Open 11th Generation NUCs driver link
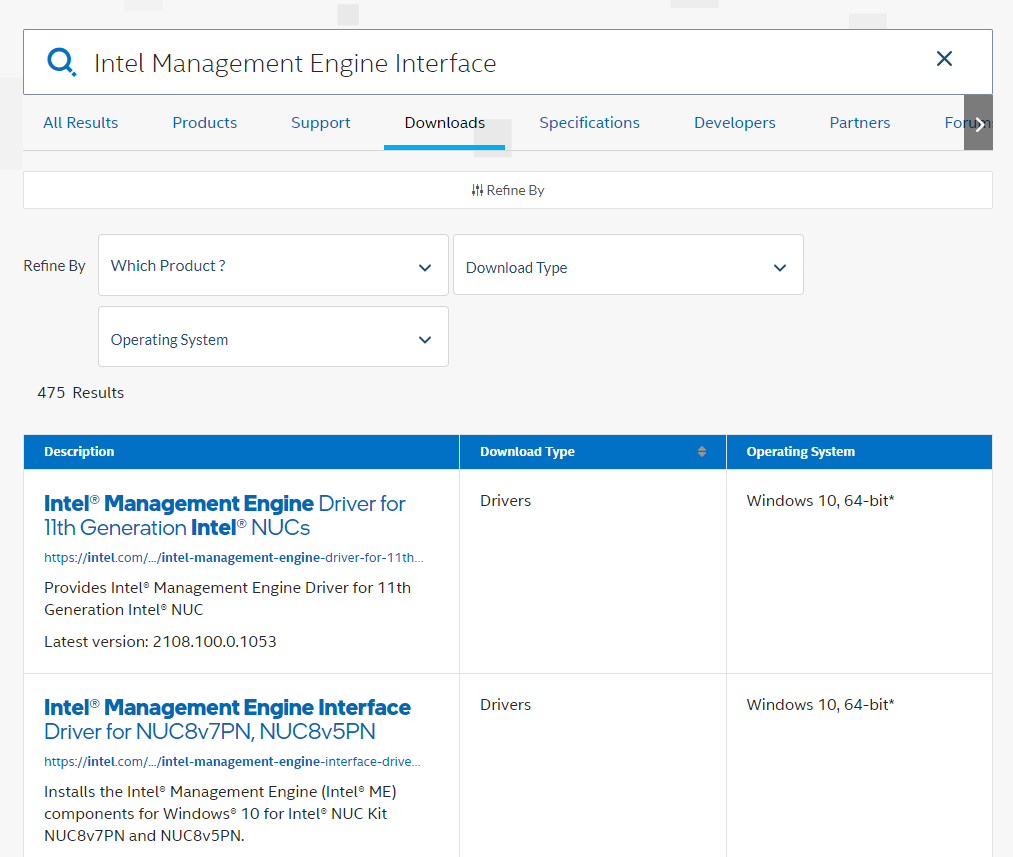 [x=224, y=515]
